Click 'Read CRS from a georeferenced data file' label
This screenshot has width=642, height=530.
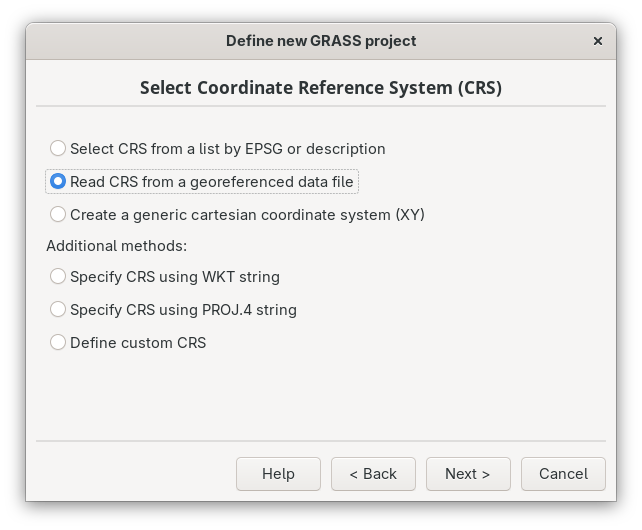click(211, 182)
